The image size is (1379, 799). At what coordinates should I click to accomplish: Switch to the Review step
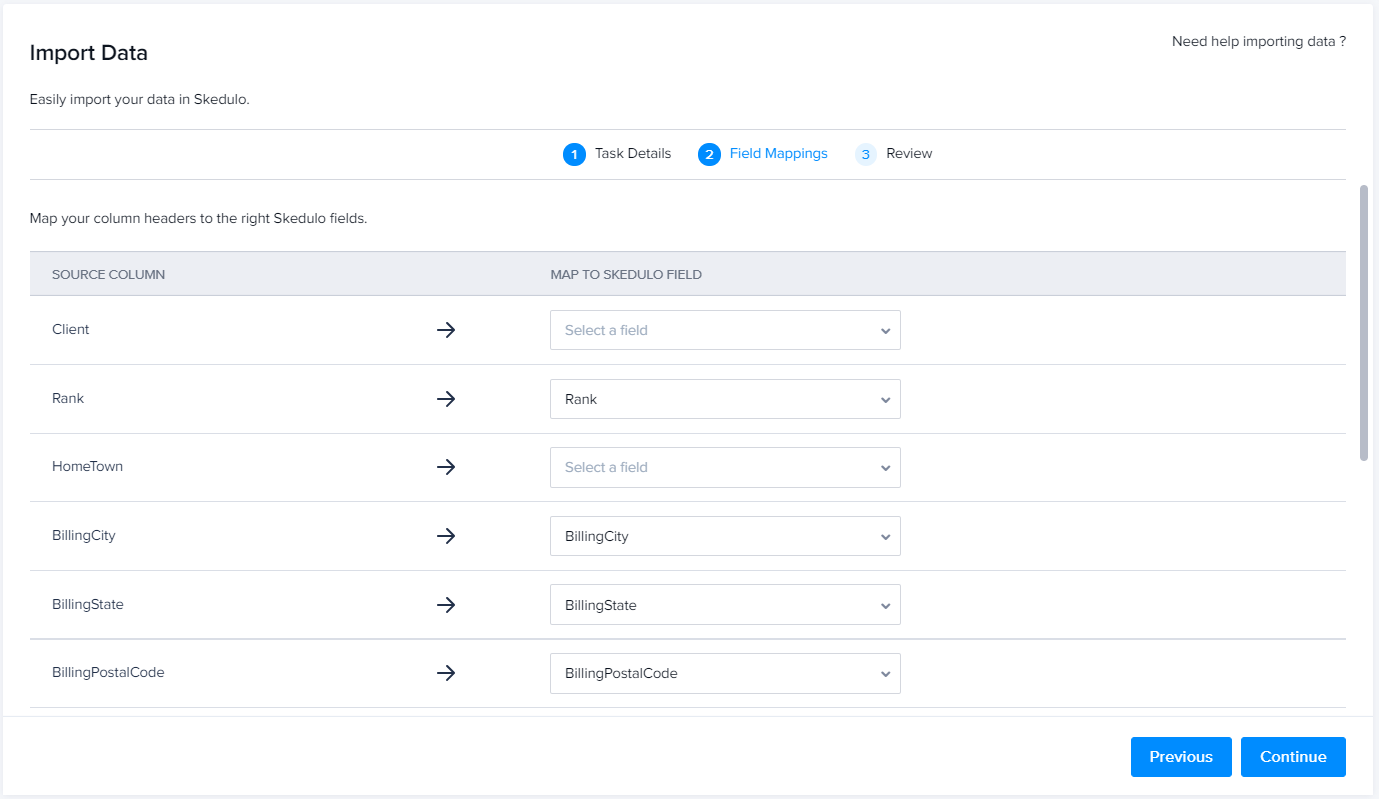tap(908, 153)
